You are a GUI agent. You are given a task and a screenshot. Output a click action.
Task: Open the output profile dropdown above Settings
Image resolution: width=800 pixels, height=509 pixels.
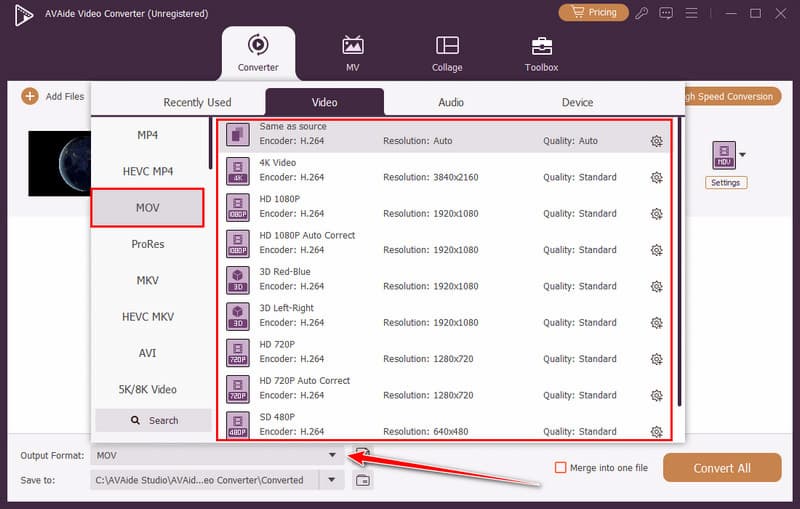(741, 155)
